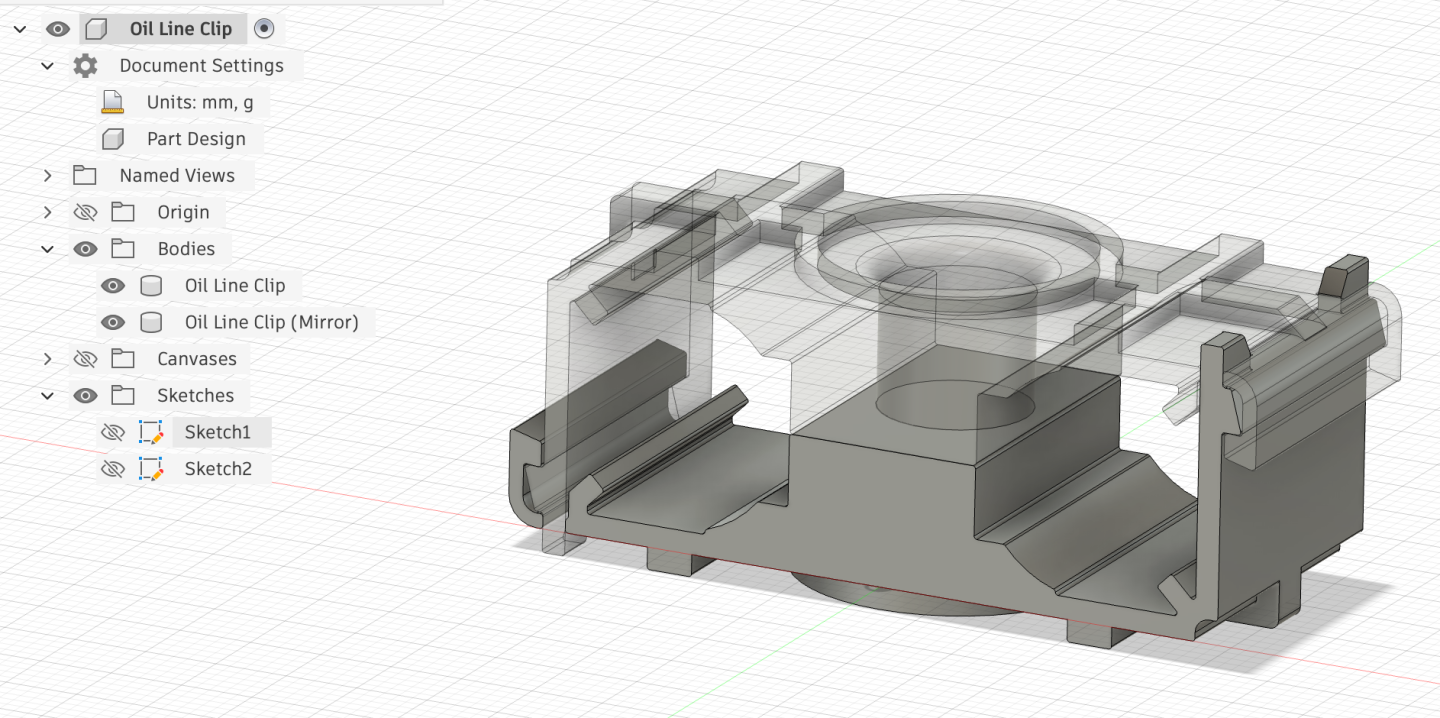The height and width of the screenshot is (718, 1440).
Task: Select the root Oil Line Clip label
Action: 181,29
